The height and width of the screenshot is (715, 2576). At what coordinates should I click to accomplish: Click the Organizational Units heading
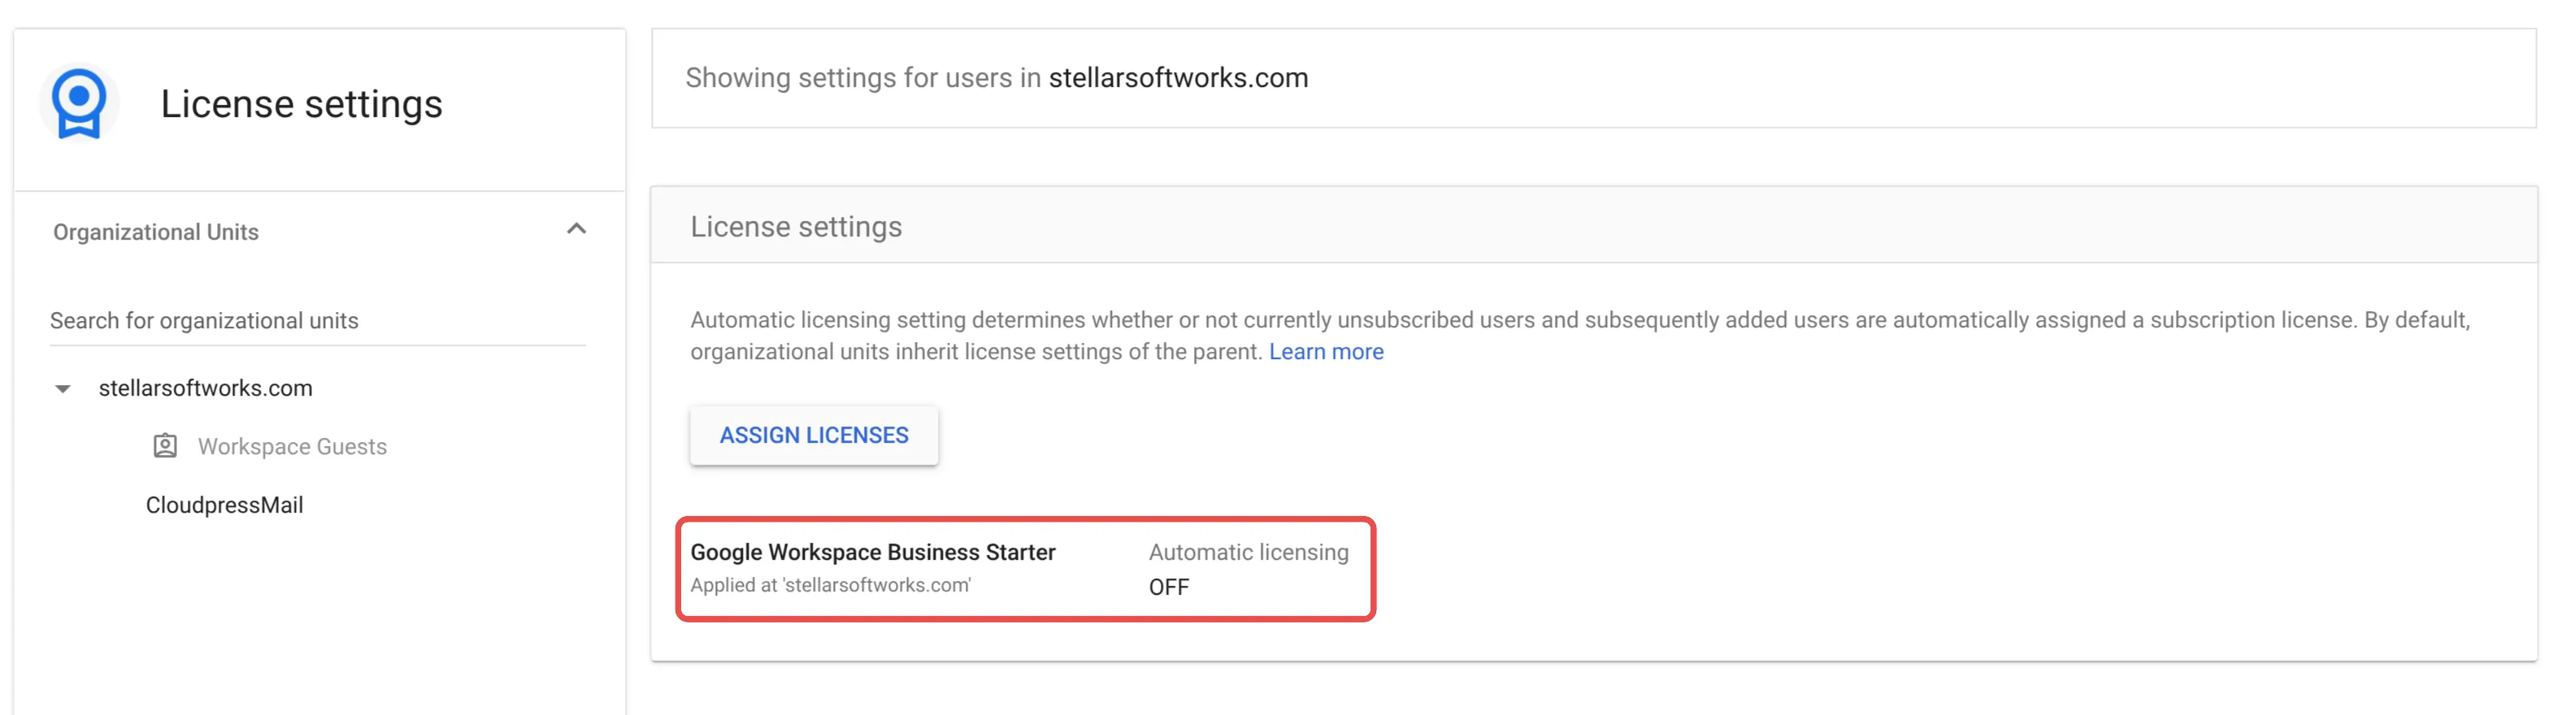pyautogui.click(x=156, y=232)
